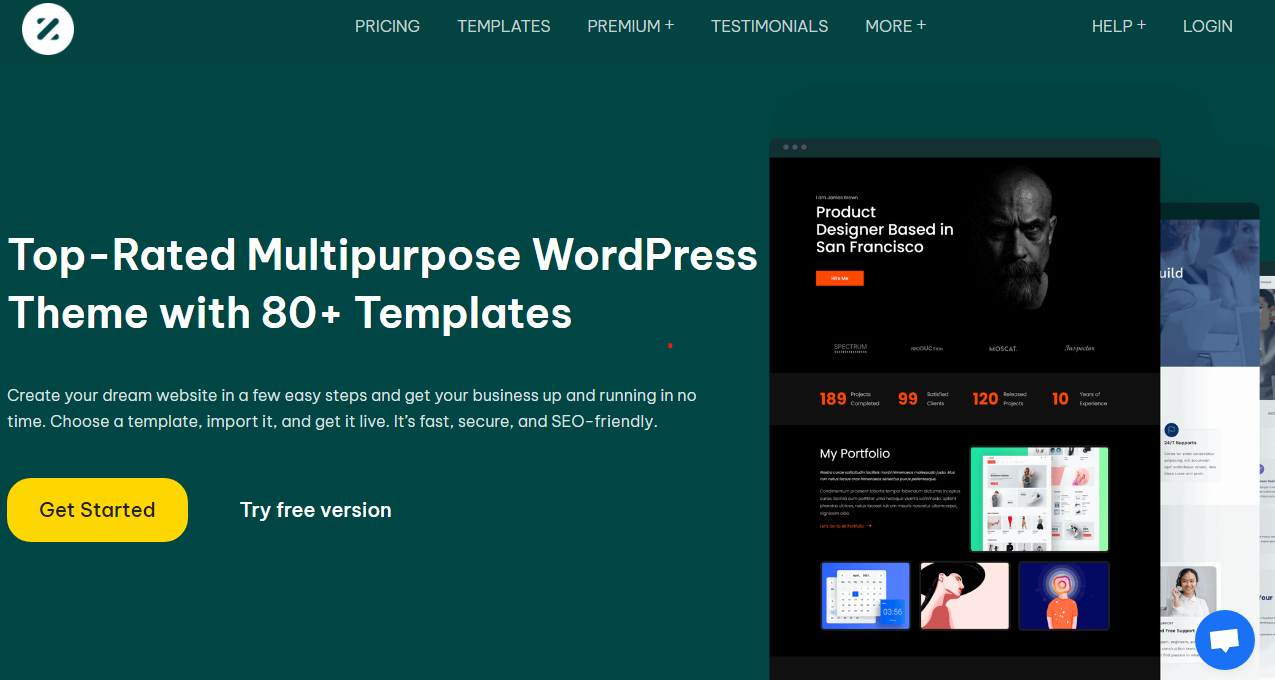Click the support agent photo in preview
Image resolution: width=1275 pixels, height=680 pixels.
coord(1188,591)
